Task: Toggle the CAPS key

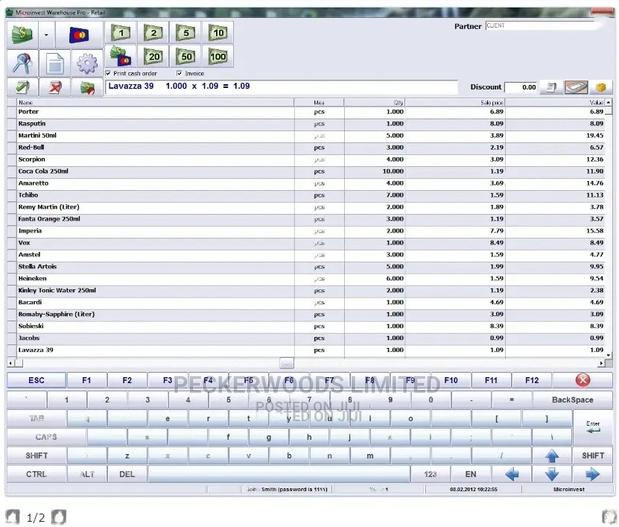Action: (x=46, y=437)
